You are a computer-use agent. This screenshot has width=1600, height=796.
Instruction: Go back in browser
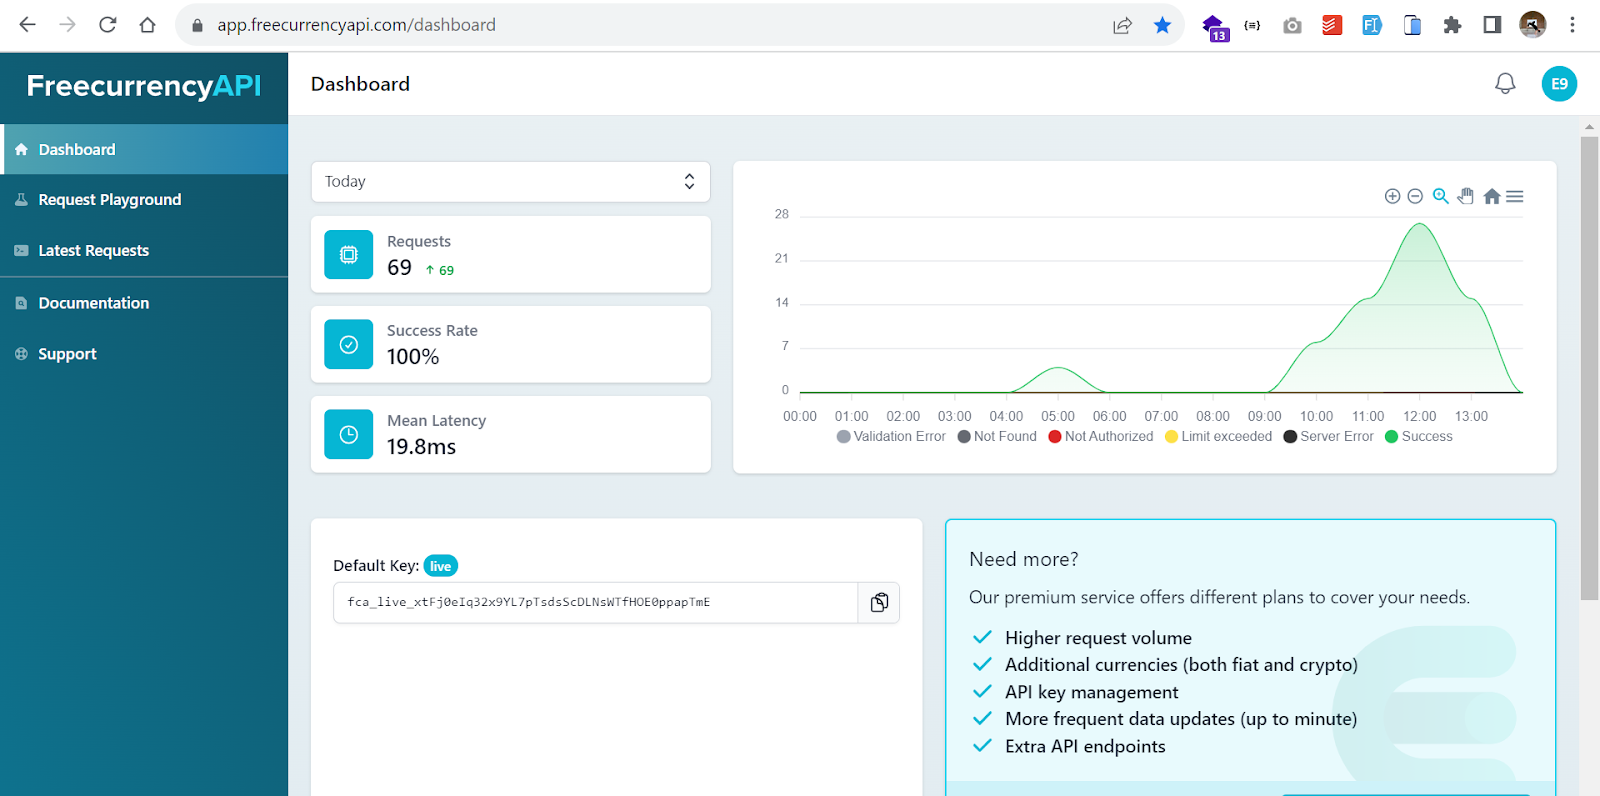(27, 25)
